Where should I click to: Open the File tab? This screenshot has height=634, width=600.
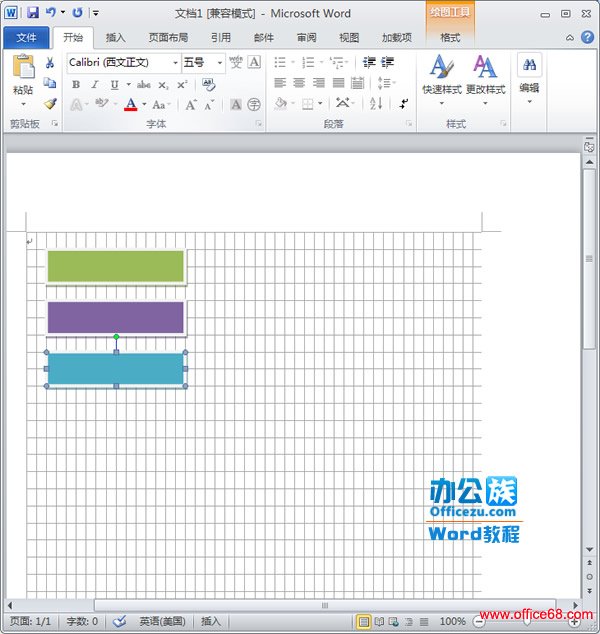coord(26,38)
